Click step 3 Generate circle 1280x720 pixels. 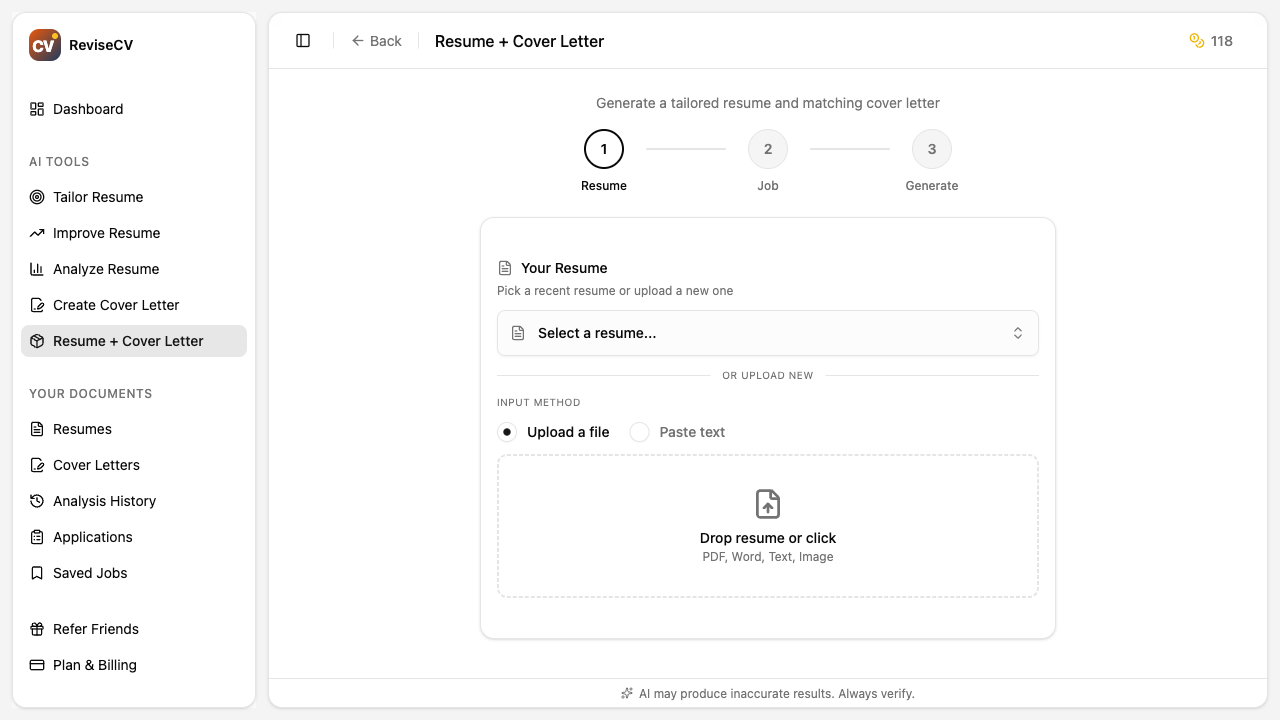932,148
